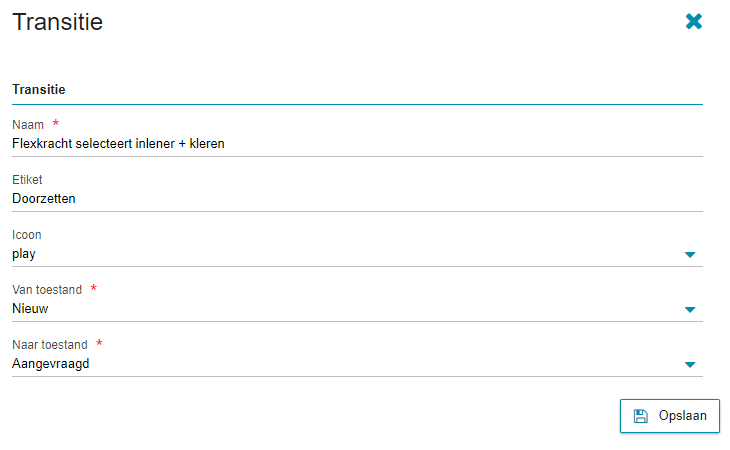Screen dimensions: 730x450
Task: Click the red asterisk beside Naar toestand
Action: 99,344
